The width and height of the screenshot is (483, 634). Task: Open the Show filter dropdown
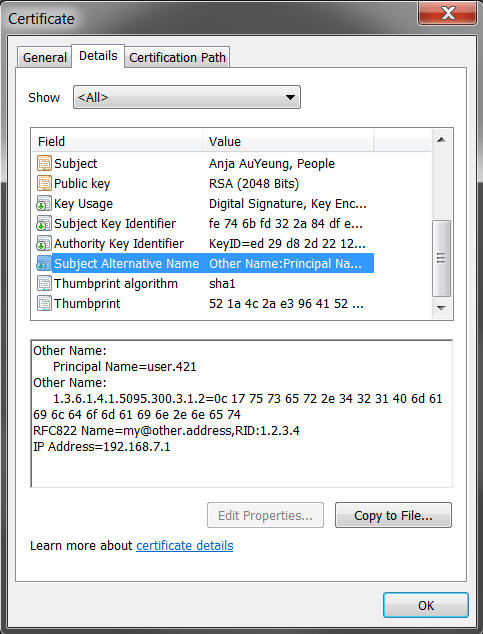point(187,97)
